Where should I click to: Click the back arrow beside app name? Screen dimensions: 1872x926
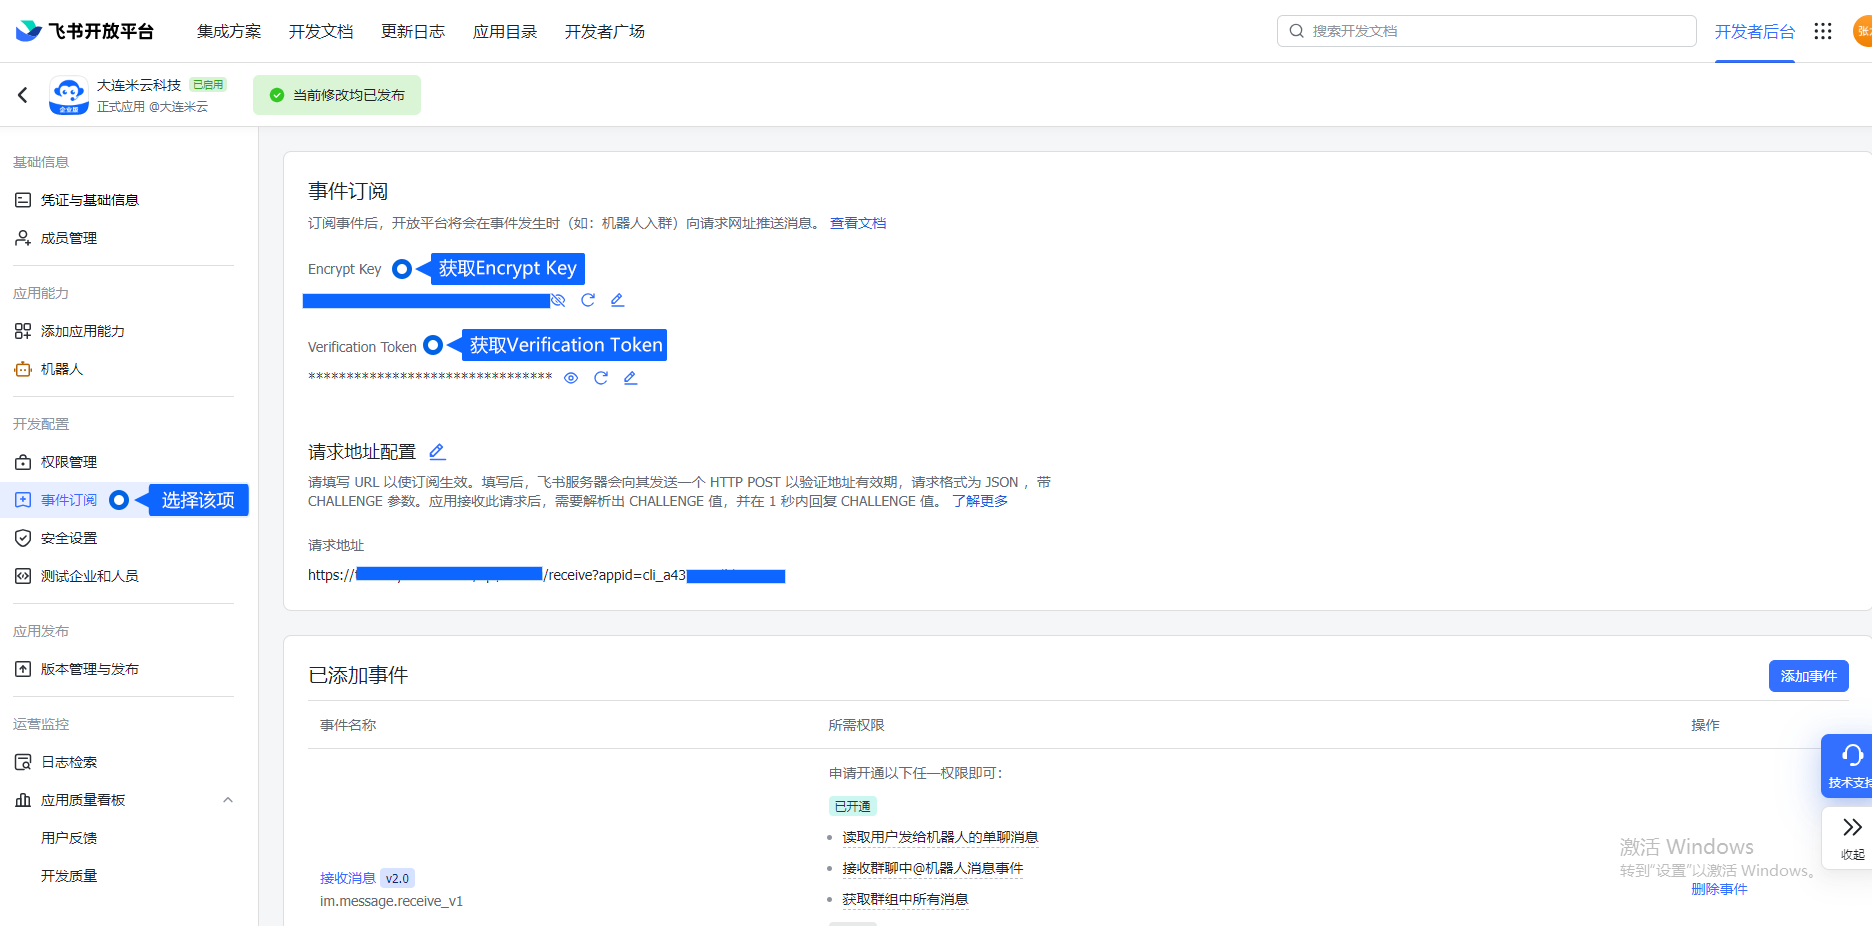[x=23, y=95]
